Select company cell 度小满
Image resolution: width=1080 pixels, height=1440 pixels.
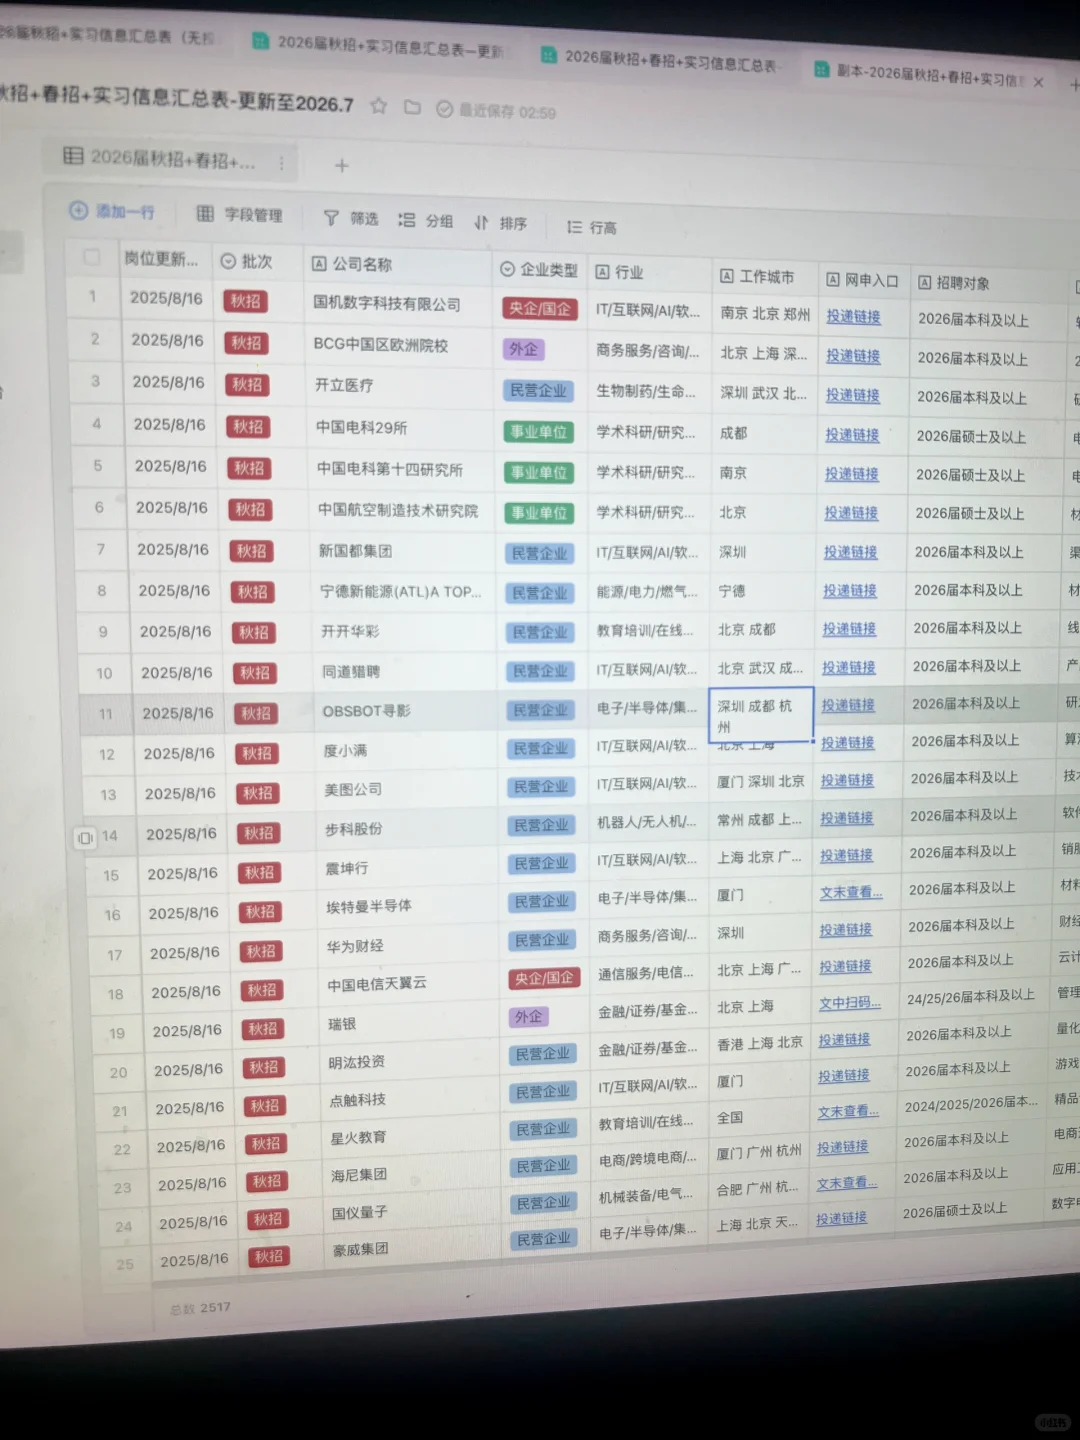pos(406,750)
